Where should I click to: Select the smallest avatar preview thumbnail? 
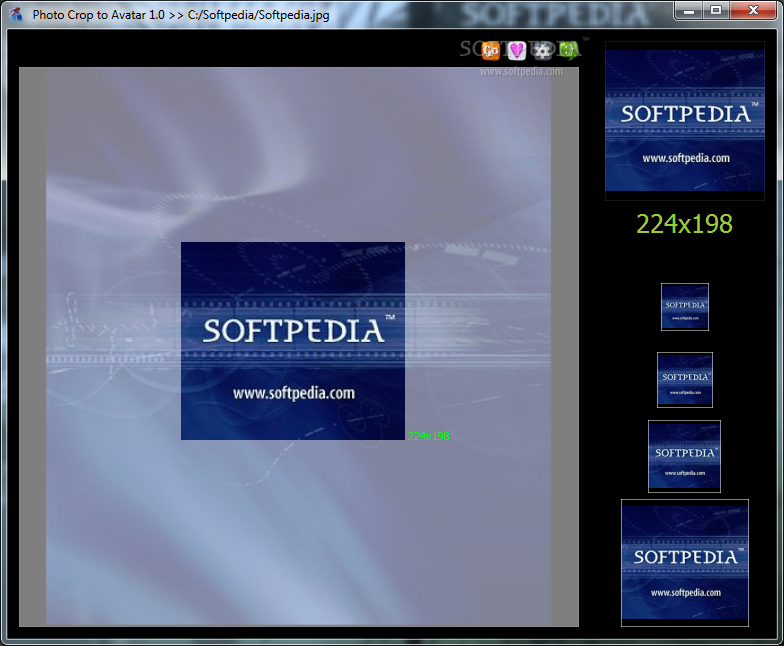click(684, 307)
